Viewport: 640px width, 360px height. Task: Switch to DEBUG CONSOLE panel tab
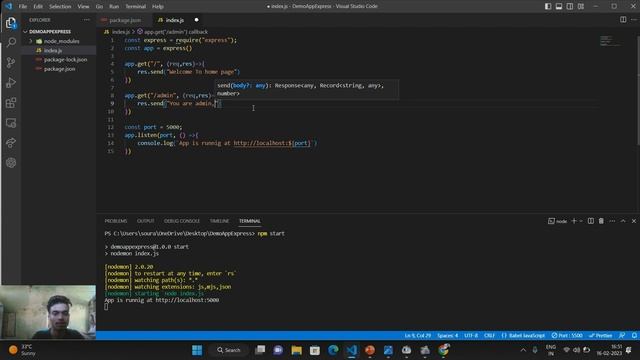(182, 221)
